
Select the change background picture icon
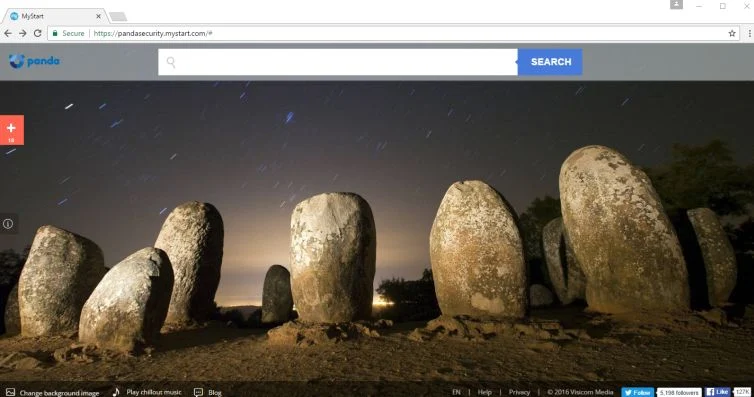10,392
